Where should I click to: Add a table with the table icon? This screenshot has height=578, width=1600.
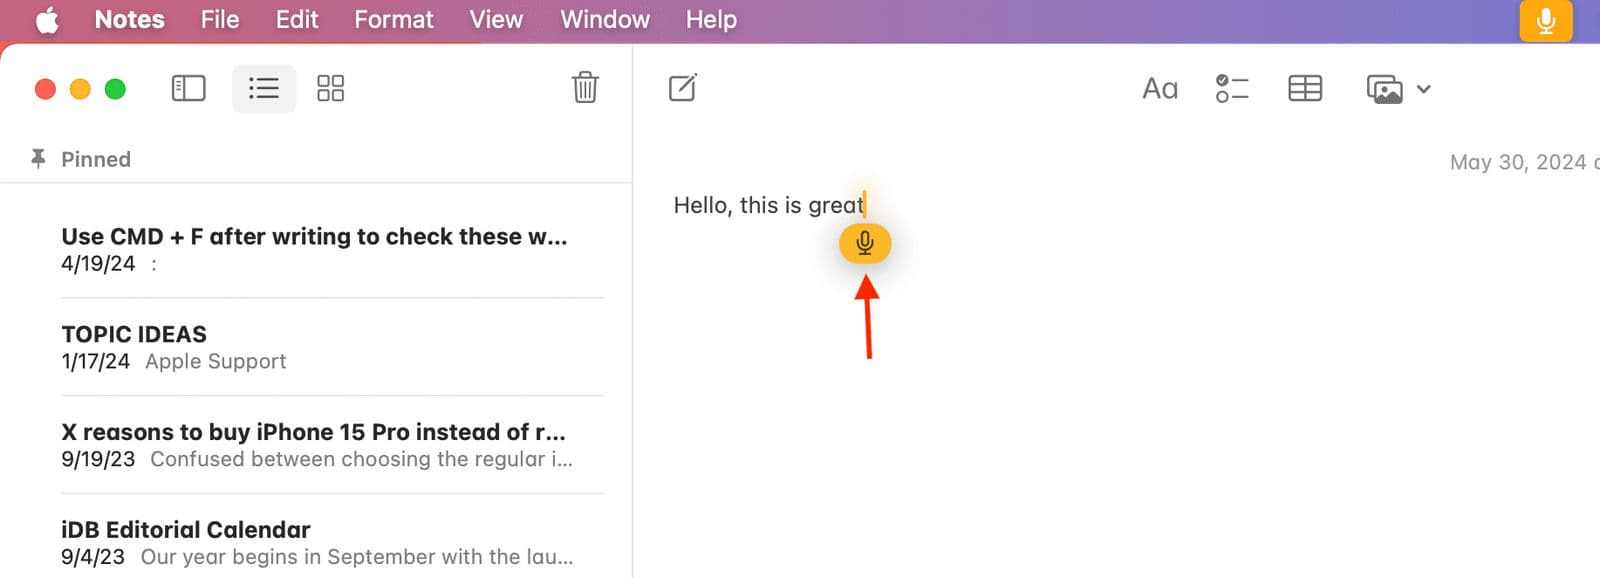click(x=1305, y=89)
